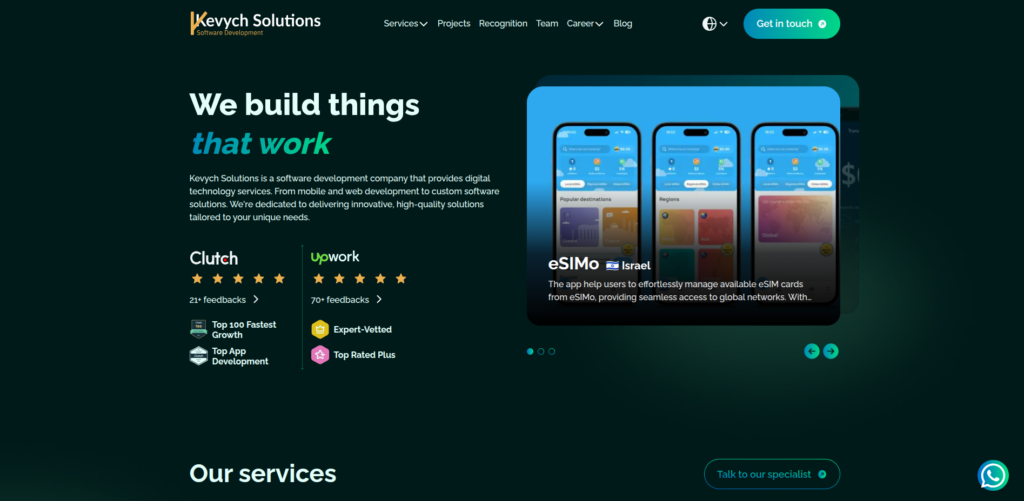Click the Clutch five-star rating
This screenshot has width=1024, height=501.
pos(238,279)
